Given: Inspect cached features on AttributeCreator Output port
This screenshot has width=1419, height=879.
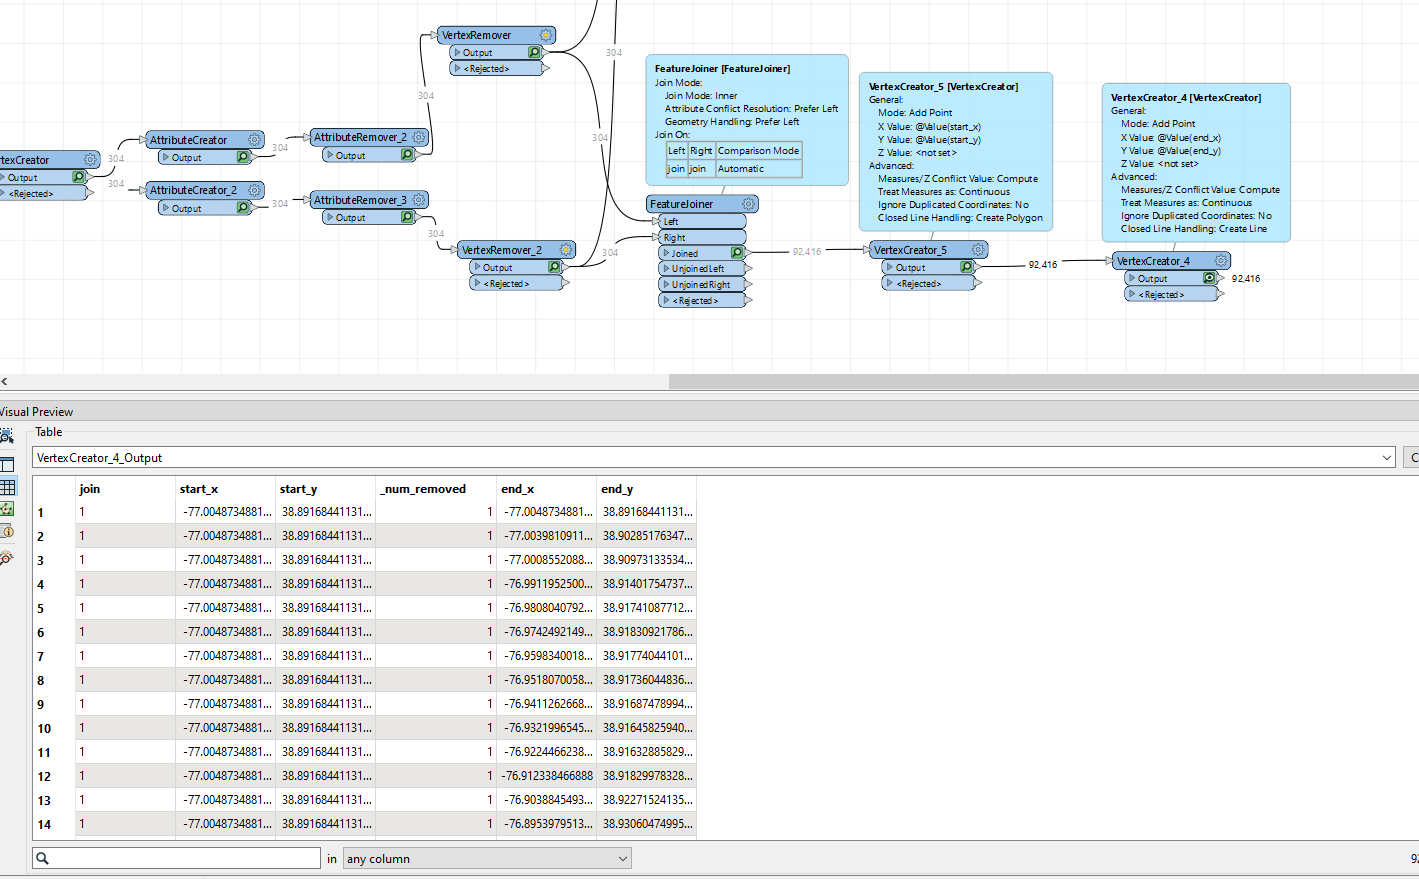Looking at the screenshot, I should [243, 157].
